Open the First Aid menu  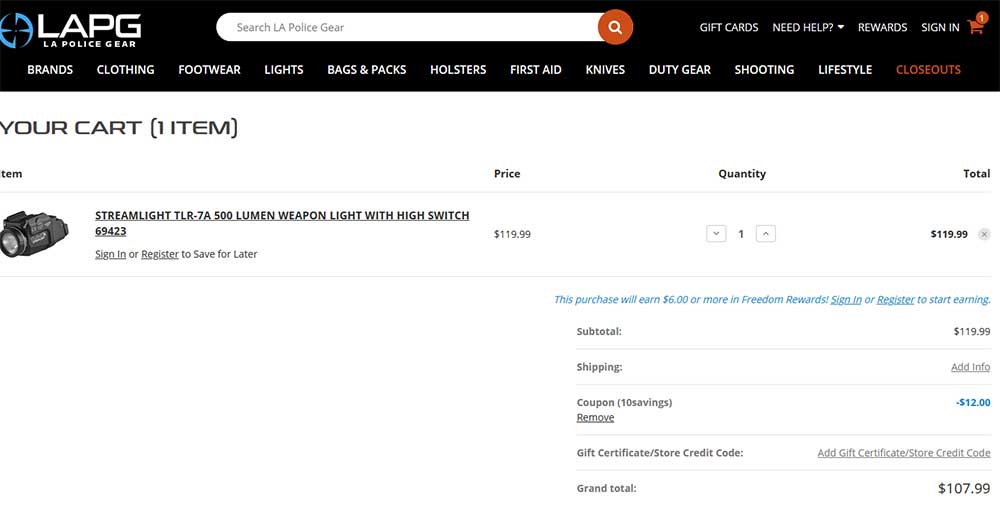click(x=536, y=70)
